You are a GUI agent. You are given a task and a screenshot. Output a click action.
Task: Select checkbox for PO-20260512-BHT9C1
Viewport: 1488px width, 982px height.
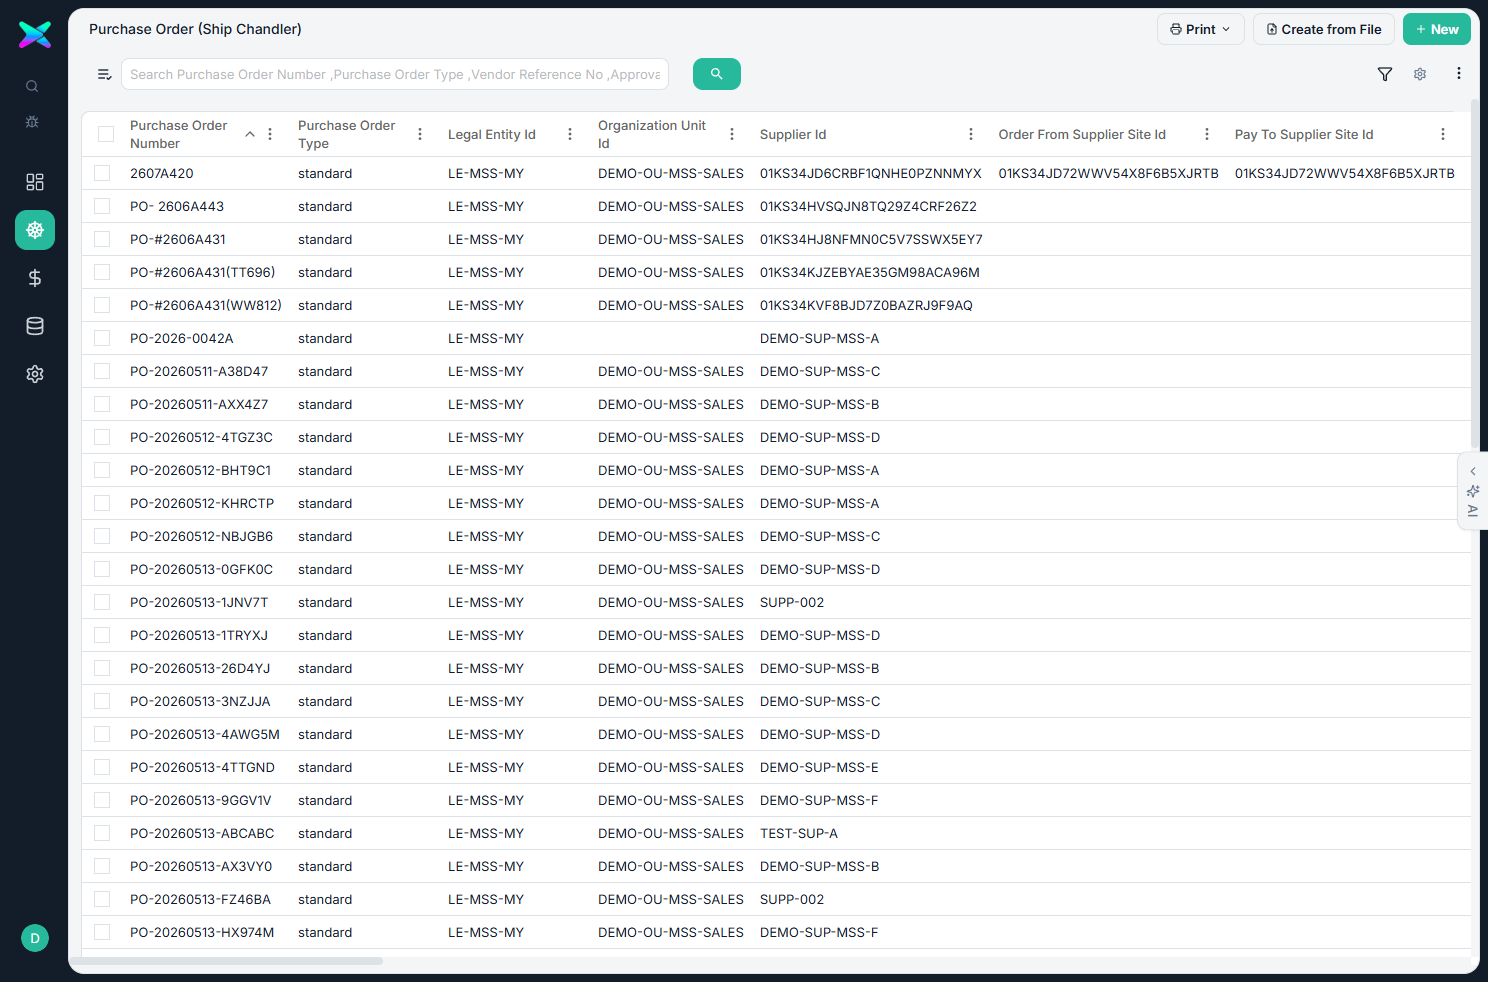pos(102,470)
